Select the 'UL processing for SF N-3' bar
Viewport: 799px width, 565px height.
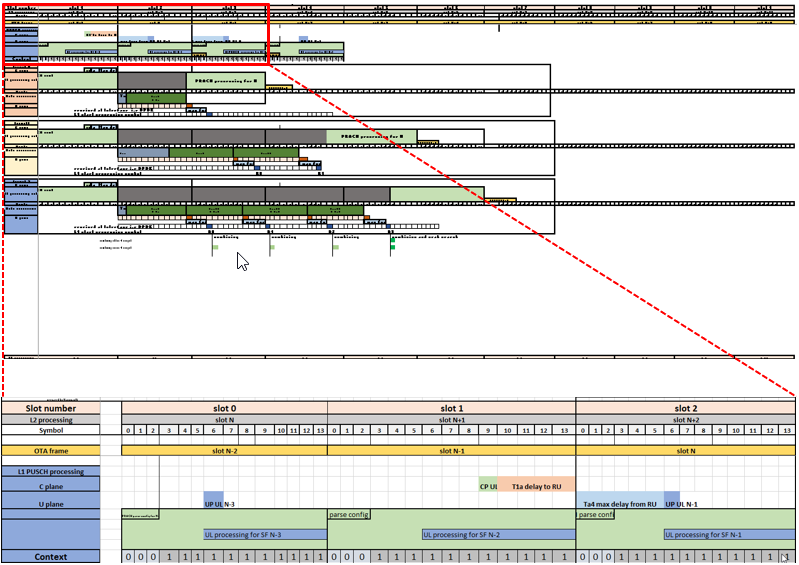pos(265,534)
